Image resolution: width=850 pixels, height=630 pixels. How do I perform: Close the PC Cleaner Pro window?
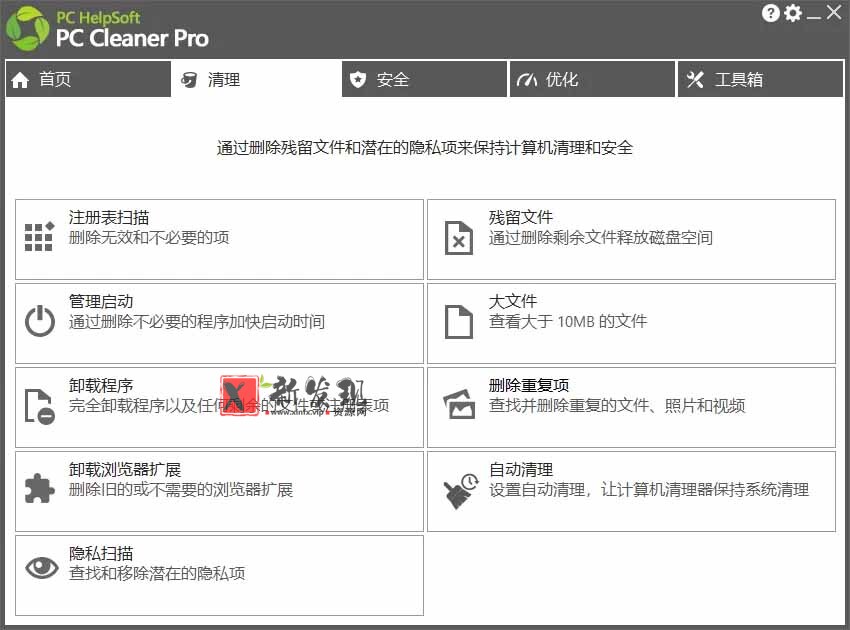pyautogui.click(x=834, y=12)
